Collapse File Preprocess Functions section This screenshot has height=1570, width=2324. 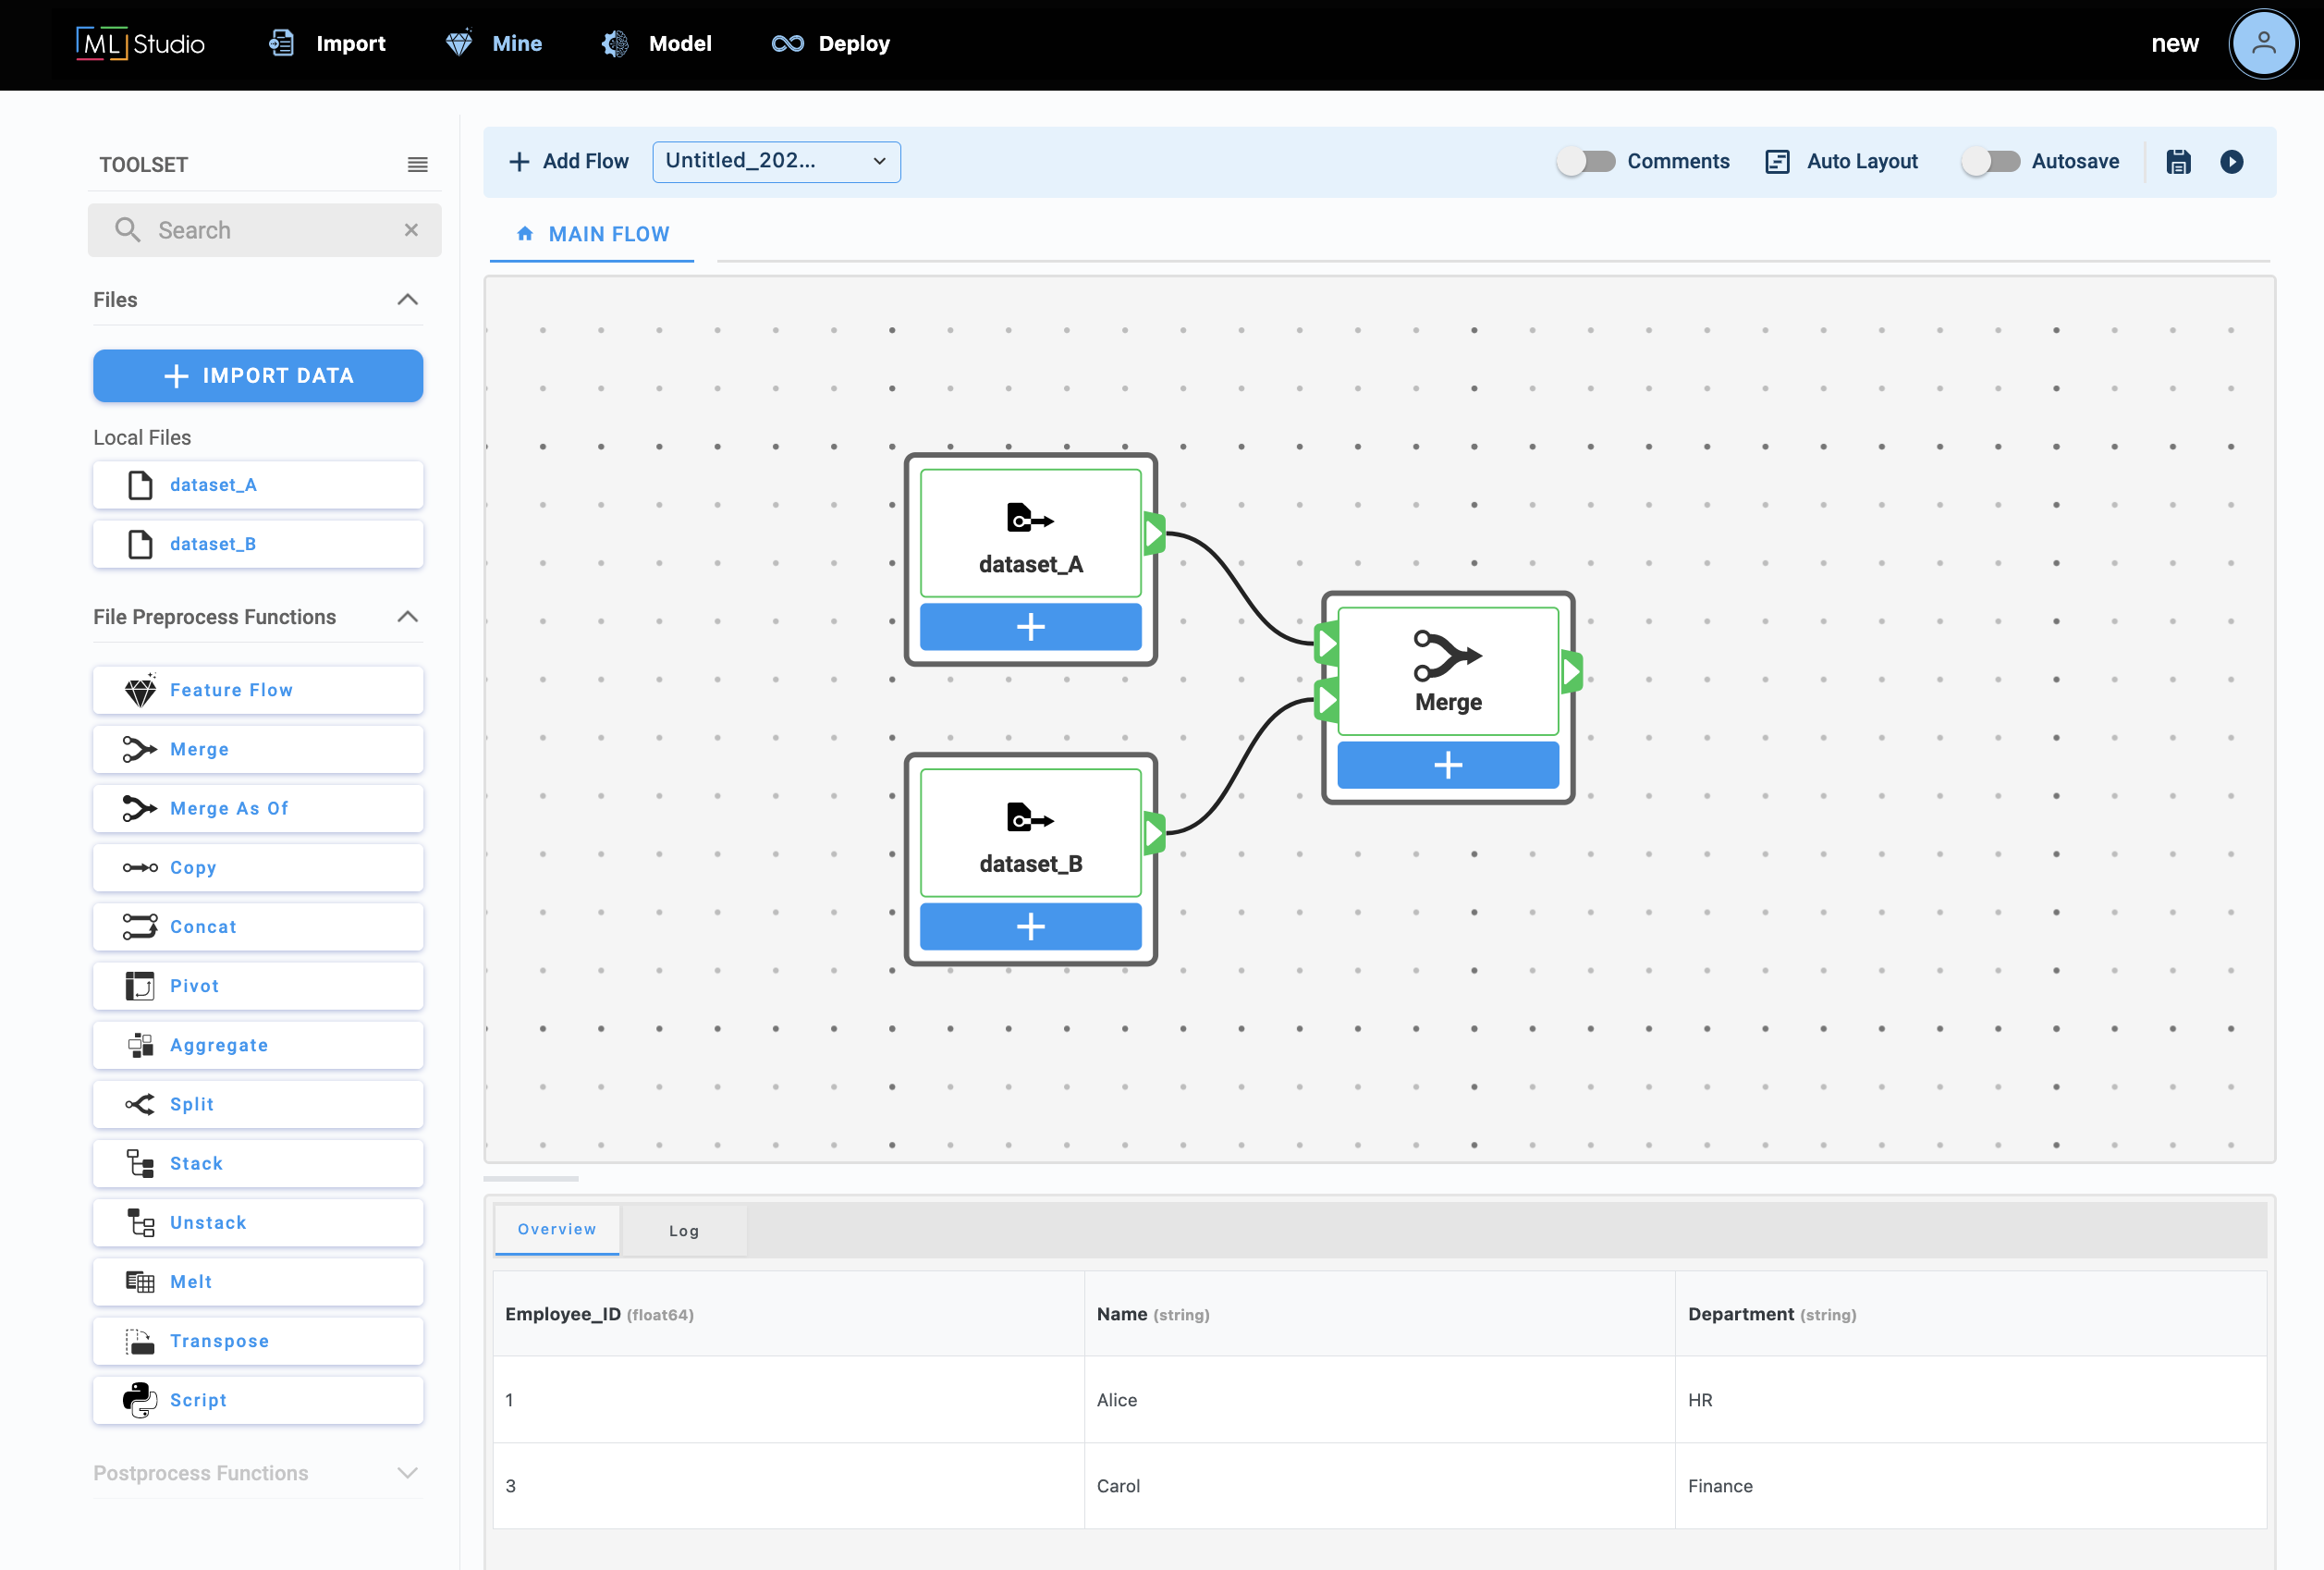click(407, 617)
